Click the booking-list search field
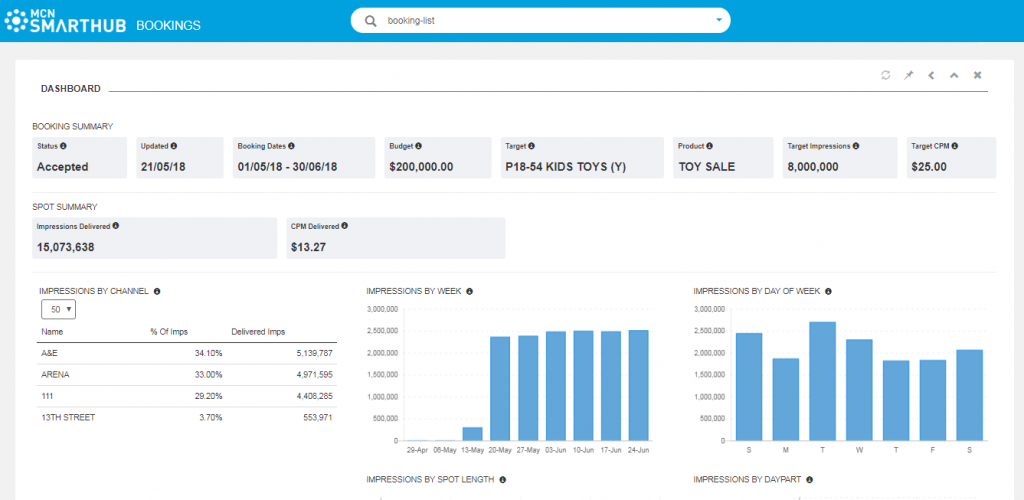This screenshot has width=1024, height=500. click(540, 20)
